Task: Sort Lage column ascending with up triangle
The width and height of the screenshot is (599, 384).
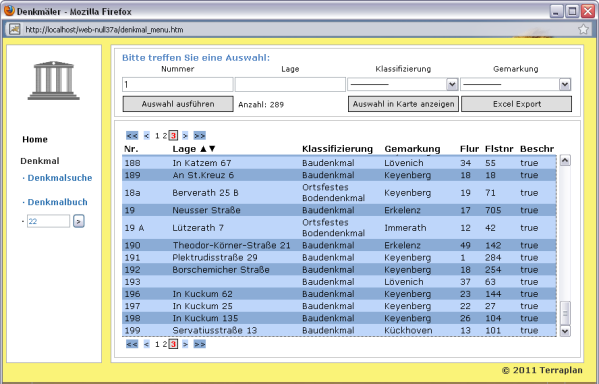Action: (x=203, y=149)
